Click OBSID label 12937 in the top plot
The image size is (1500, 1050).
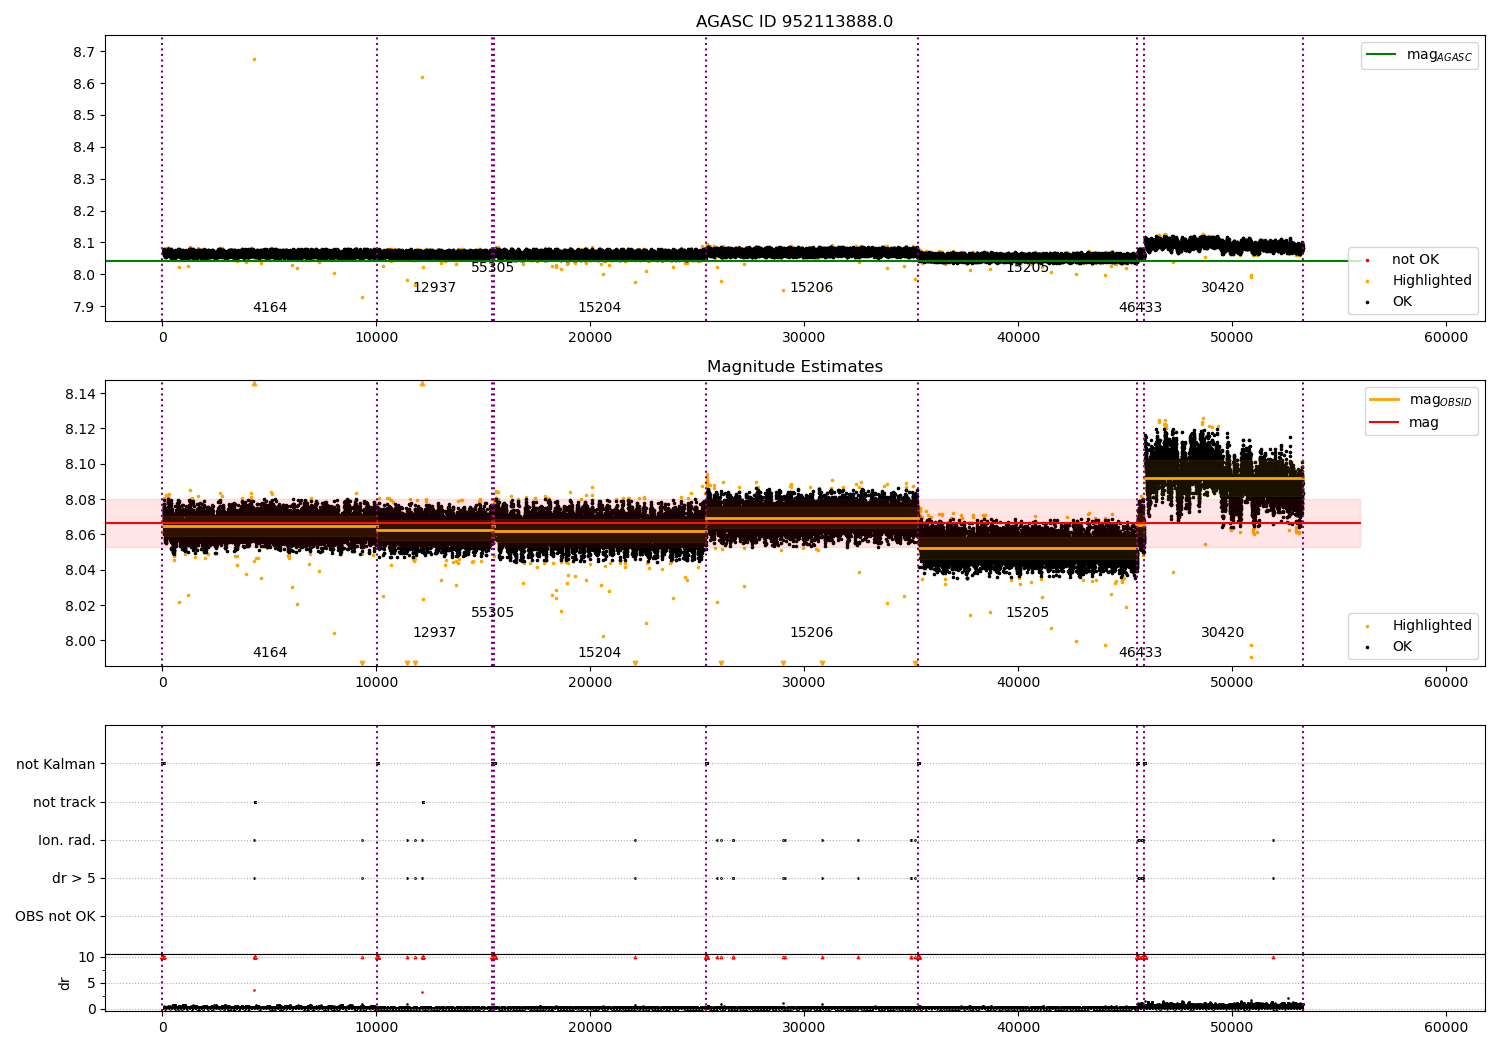point(434,288)
